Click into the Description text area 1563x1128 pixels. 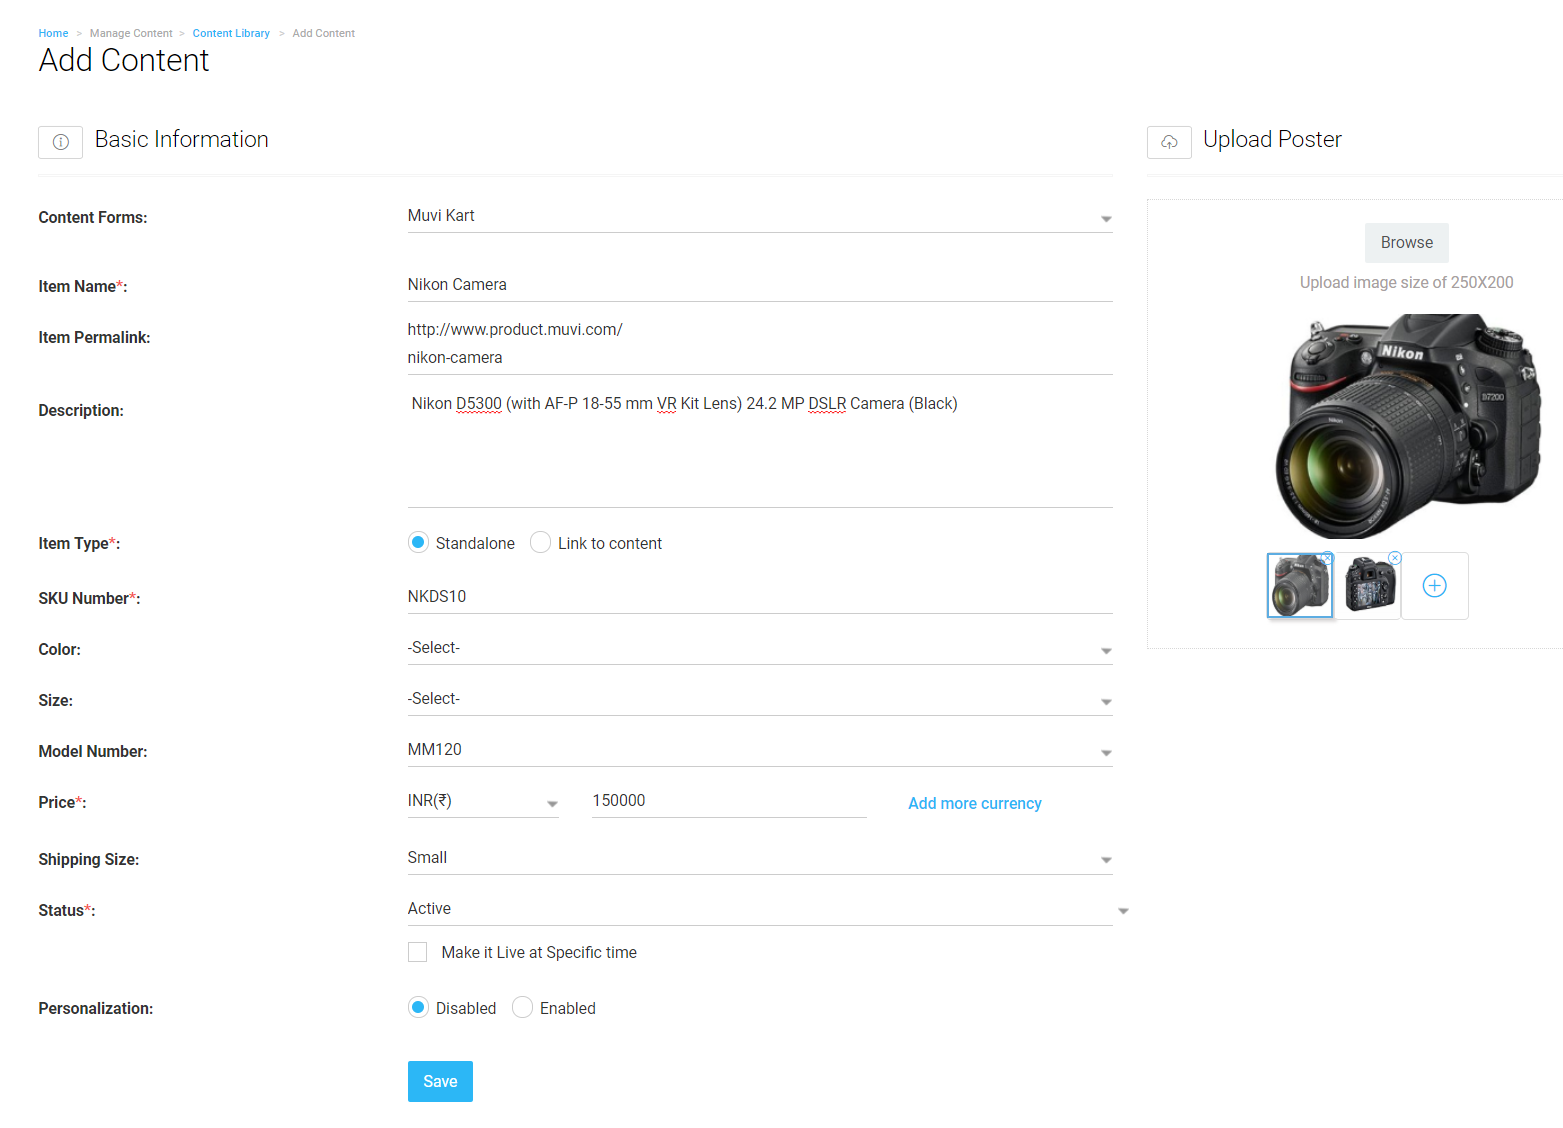point(760,448)
